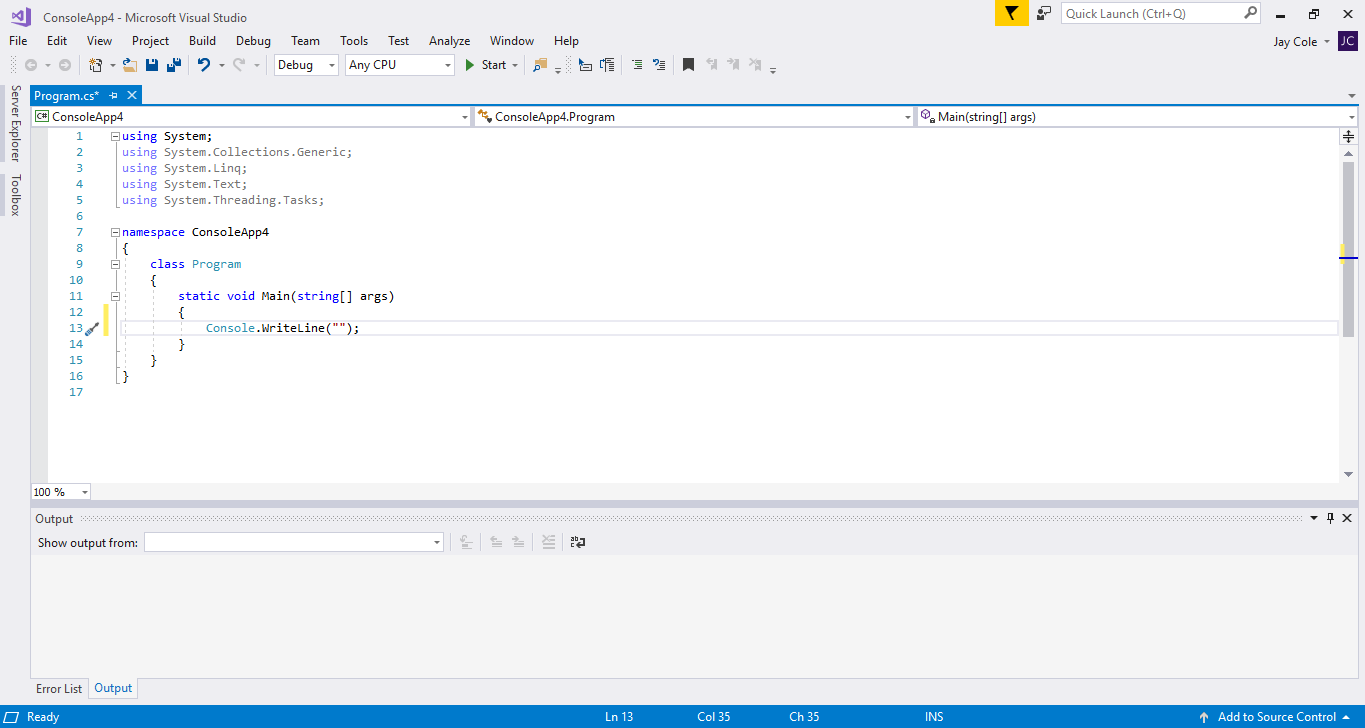Open the Toolbox side tab
This screenshot has height=728, width=1365.
pyautogui.click(x=15, y=195)
